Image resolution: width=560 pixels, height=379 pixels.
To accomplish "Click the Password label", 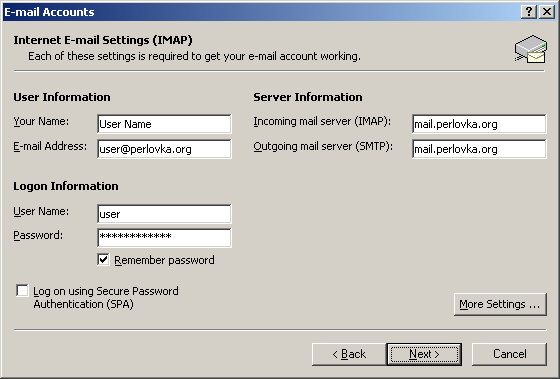I will click(x=38, y=235).
